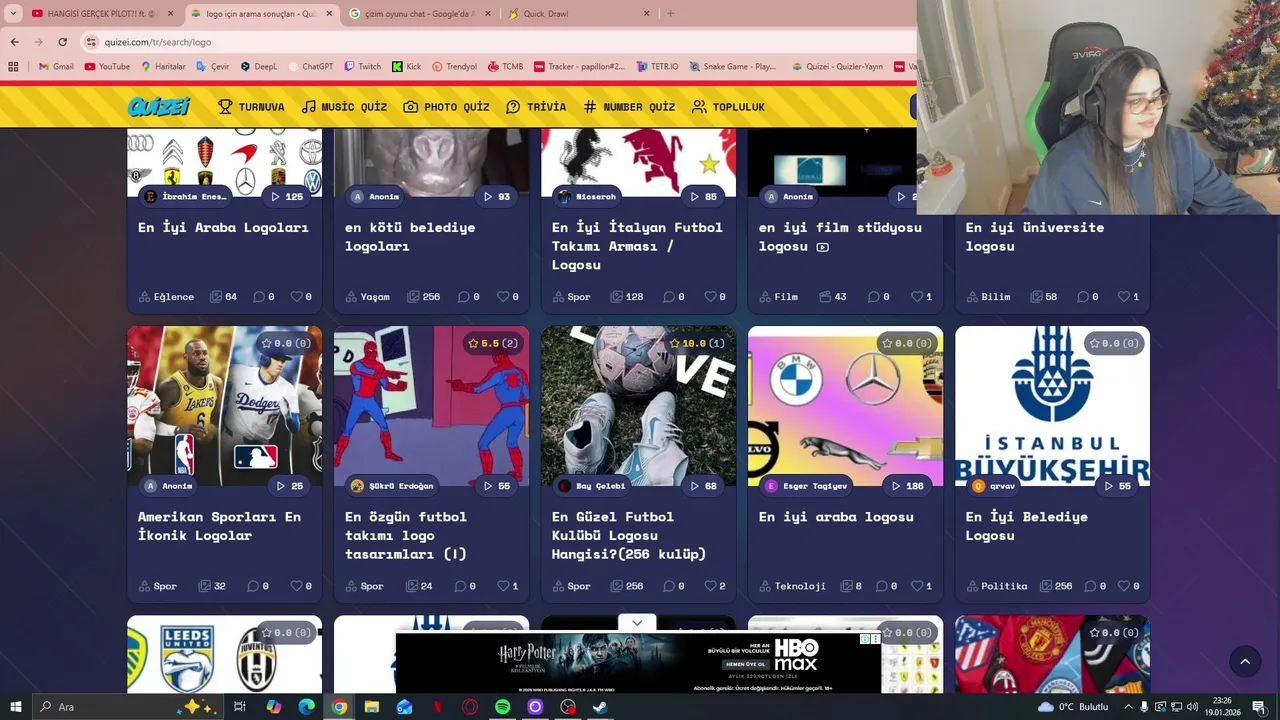Like the En özgün futbol takımı card

pos(508,586)
